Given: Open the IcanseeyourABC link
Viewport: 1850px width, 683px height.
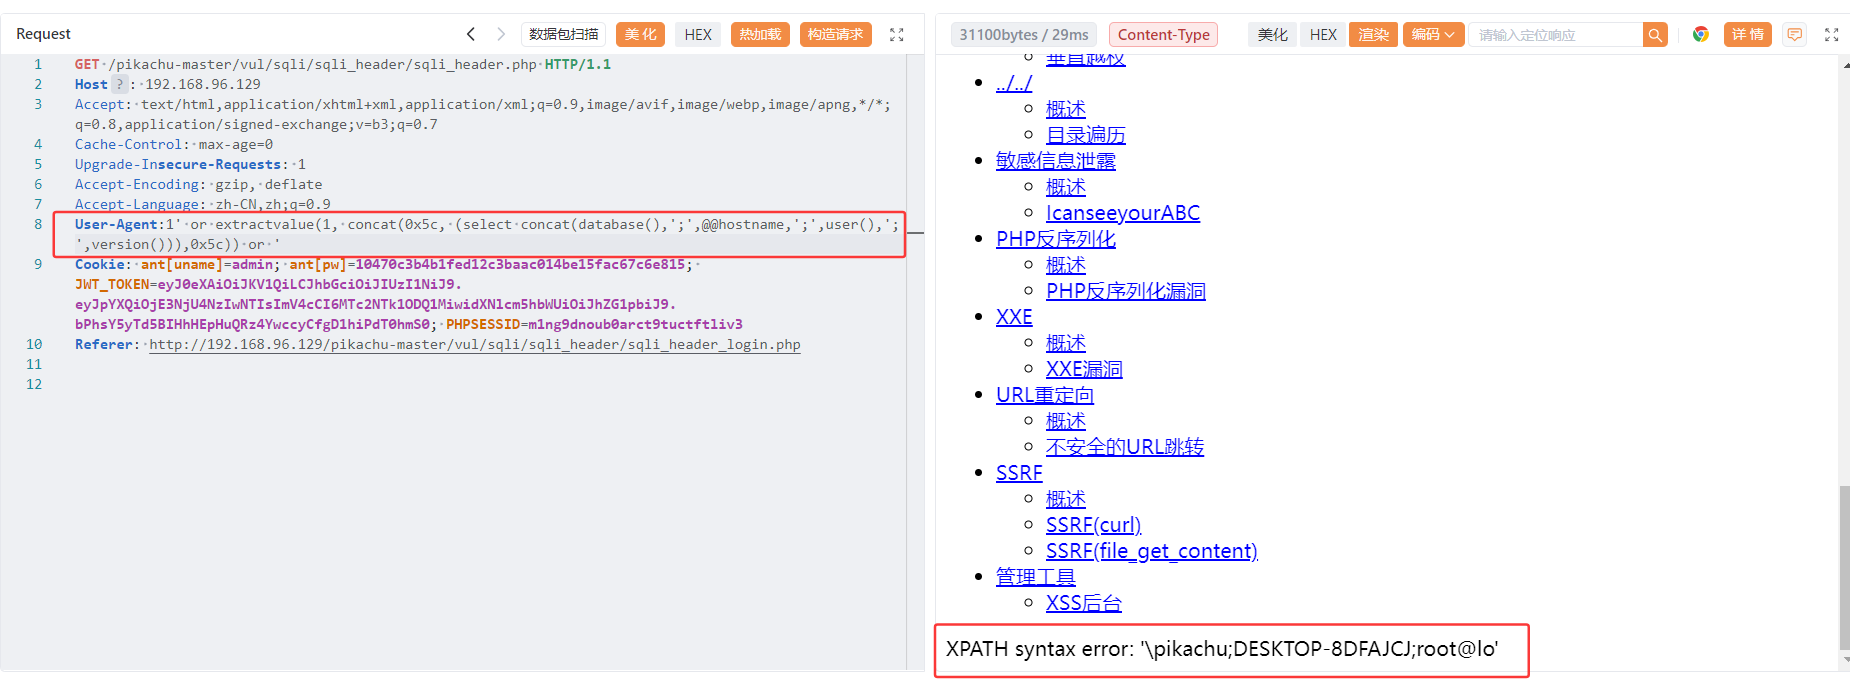Looking at the screenshot, I should click(x=1123, y=213).
